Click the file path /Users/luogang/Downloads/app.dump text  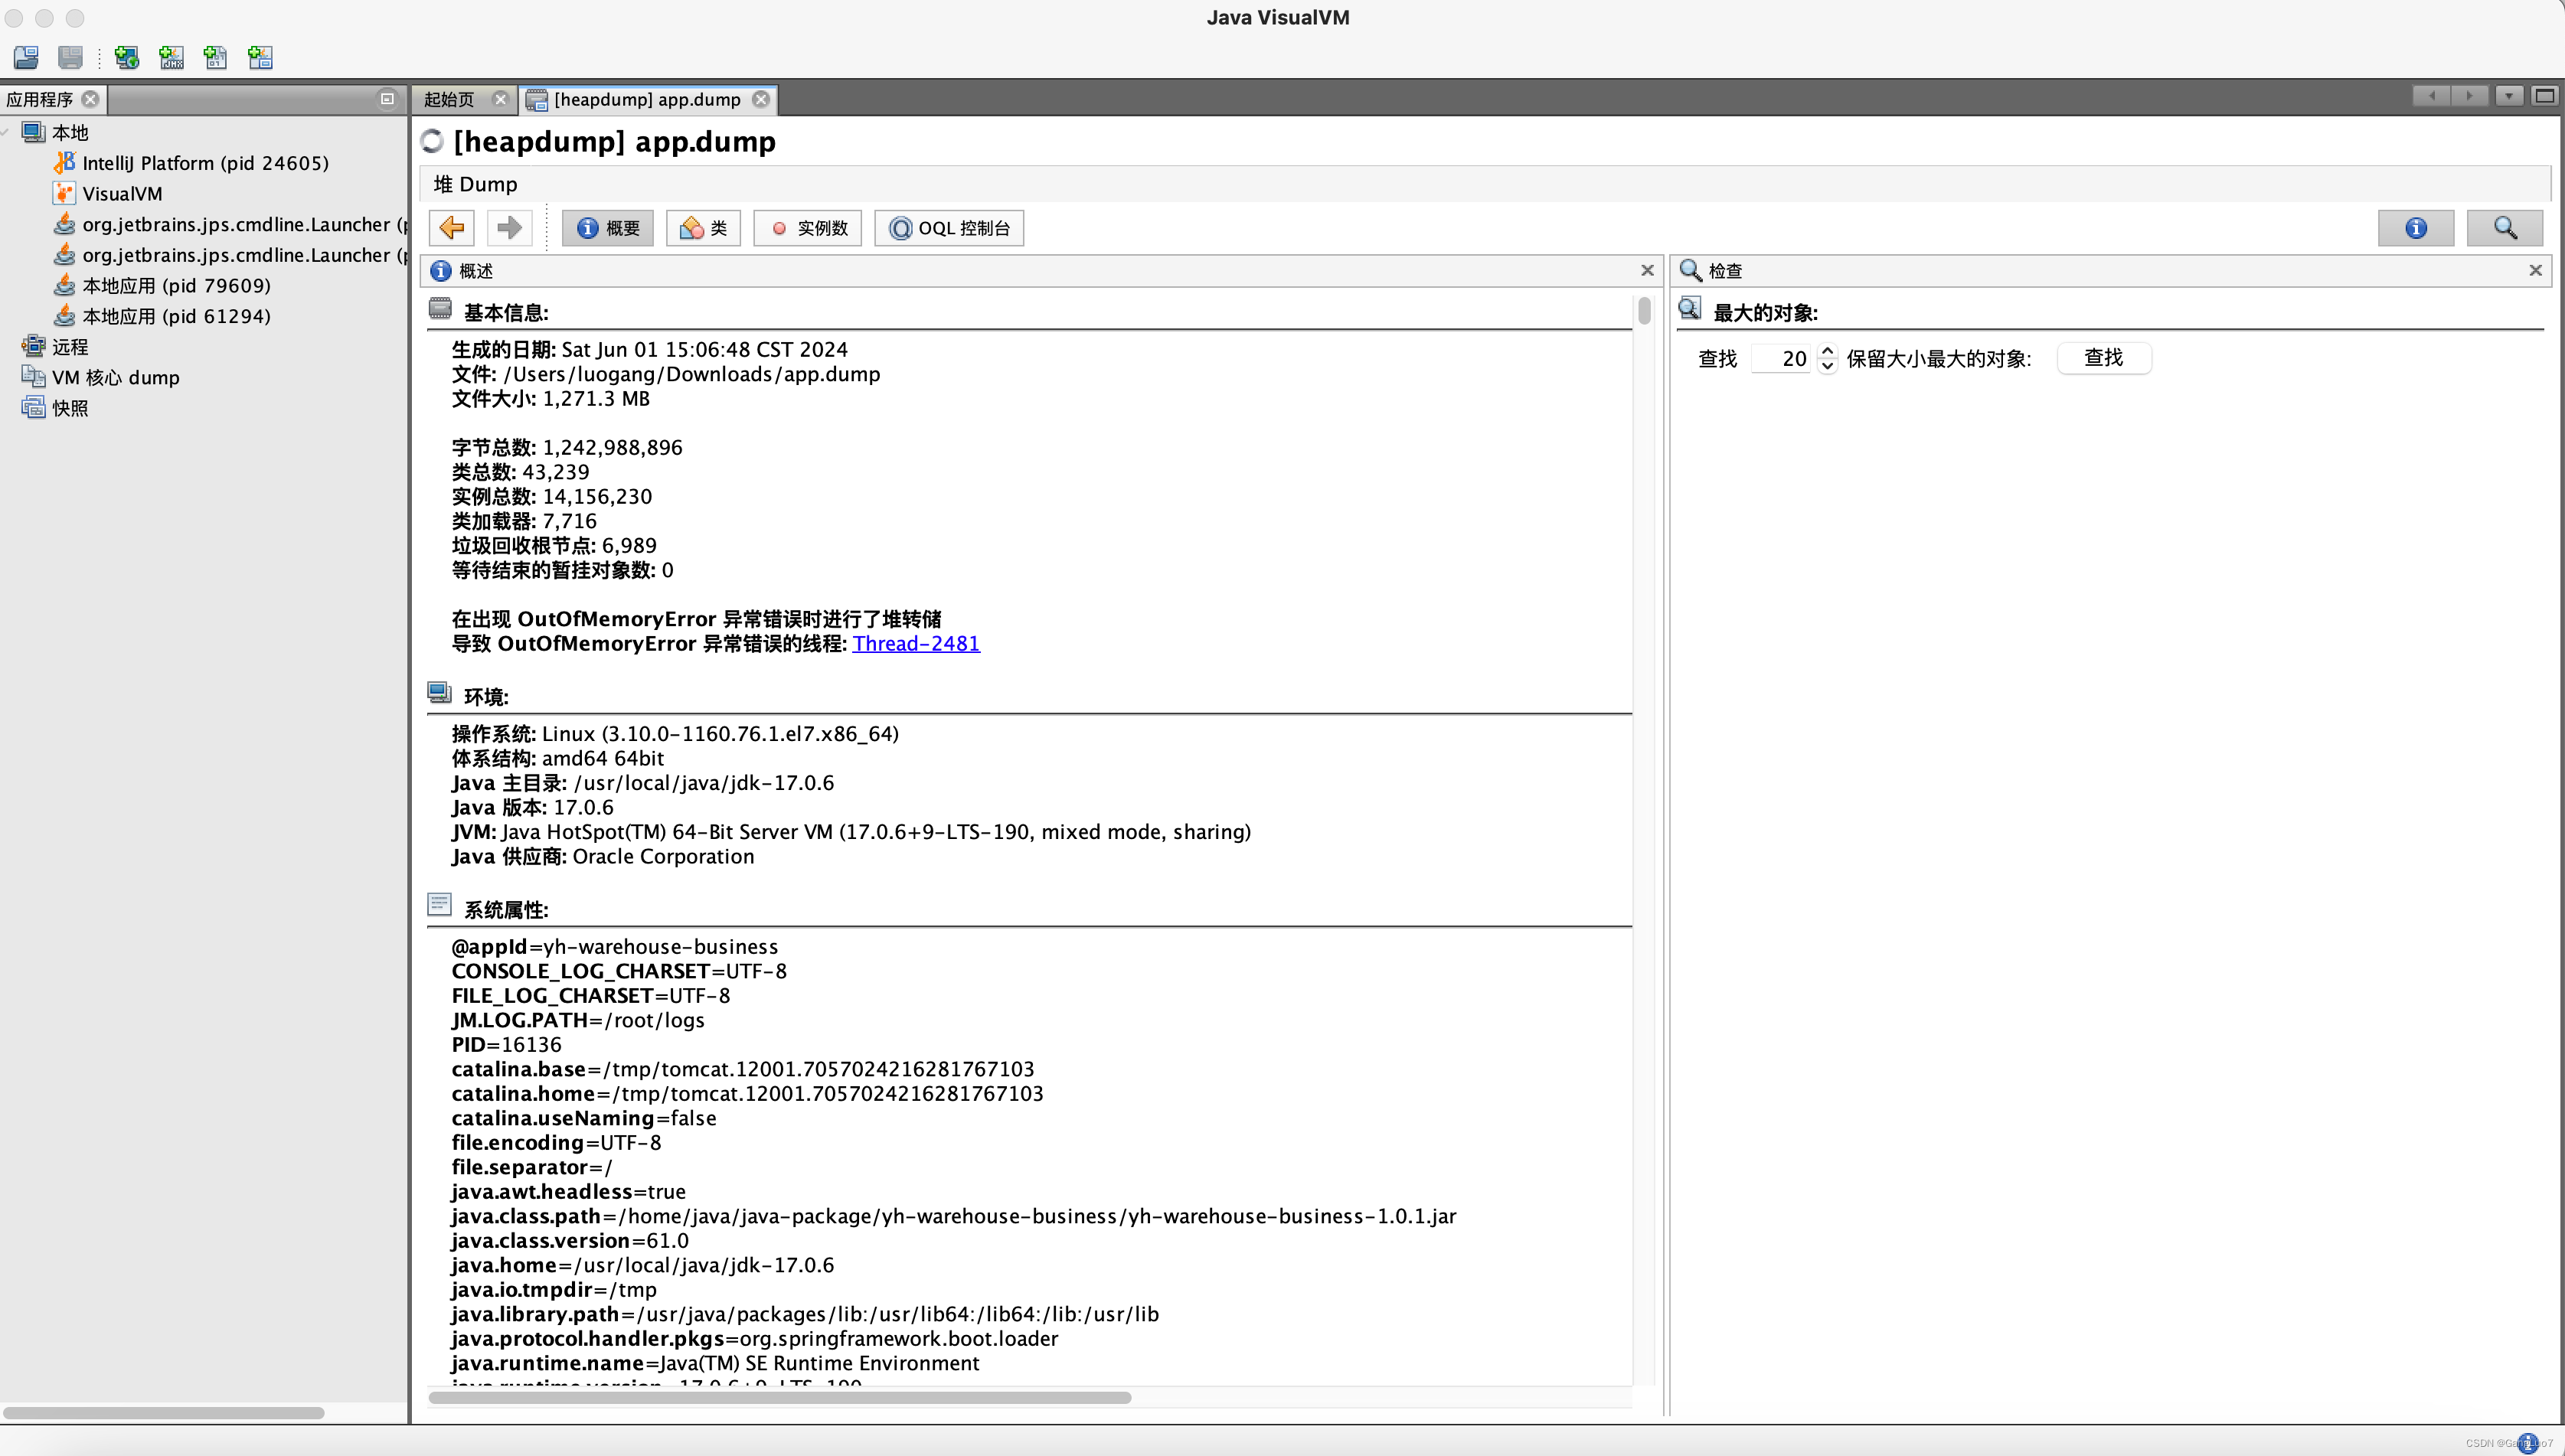[x=691, y=374]
